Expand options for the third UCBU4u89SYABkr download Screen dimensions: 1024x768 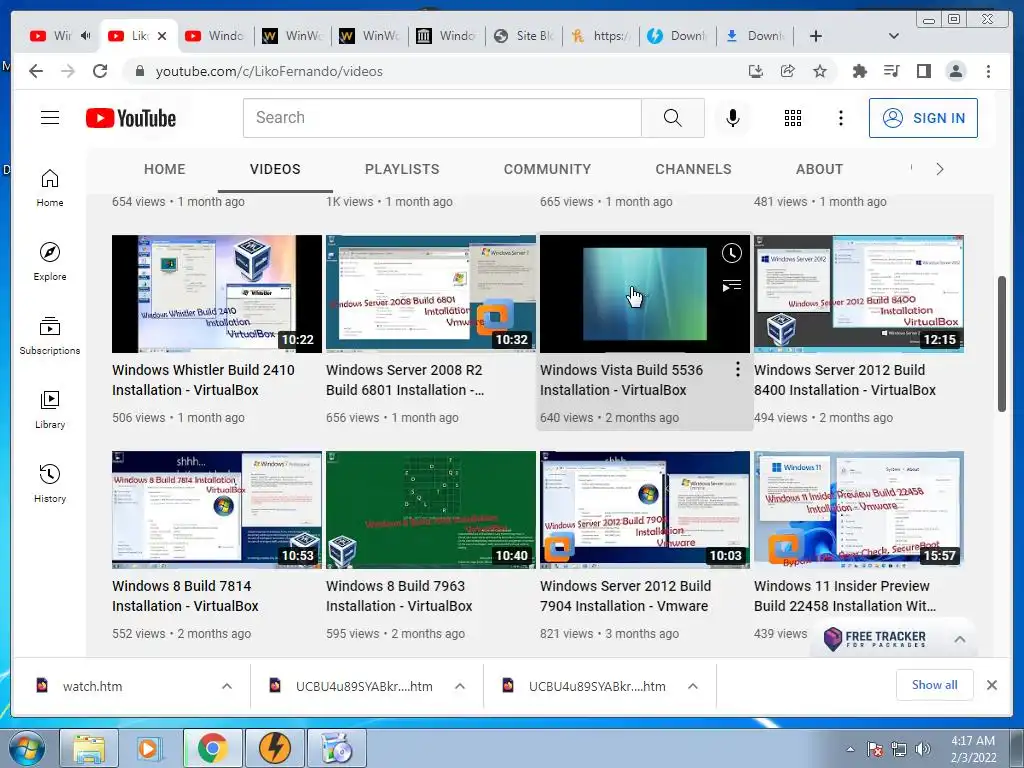pyautogui.click(x=693, y=686)
